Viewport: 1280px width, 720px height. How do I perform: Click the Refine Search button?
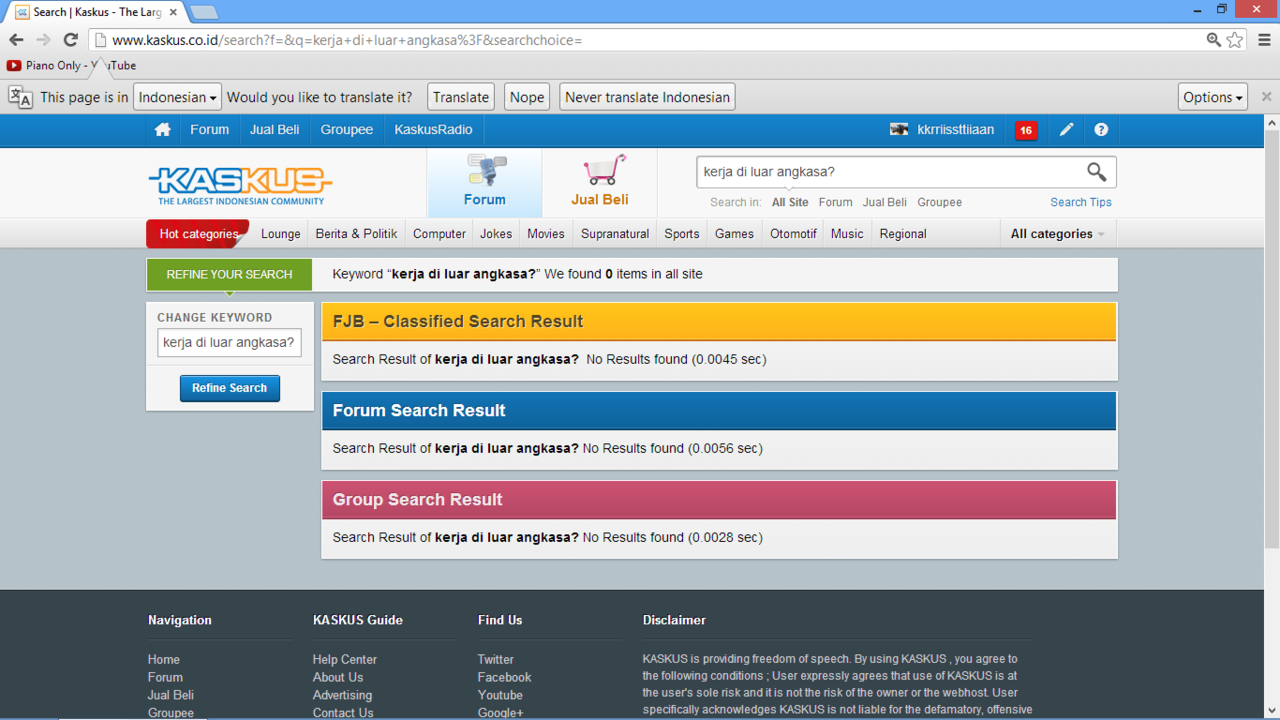230,388
